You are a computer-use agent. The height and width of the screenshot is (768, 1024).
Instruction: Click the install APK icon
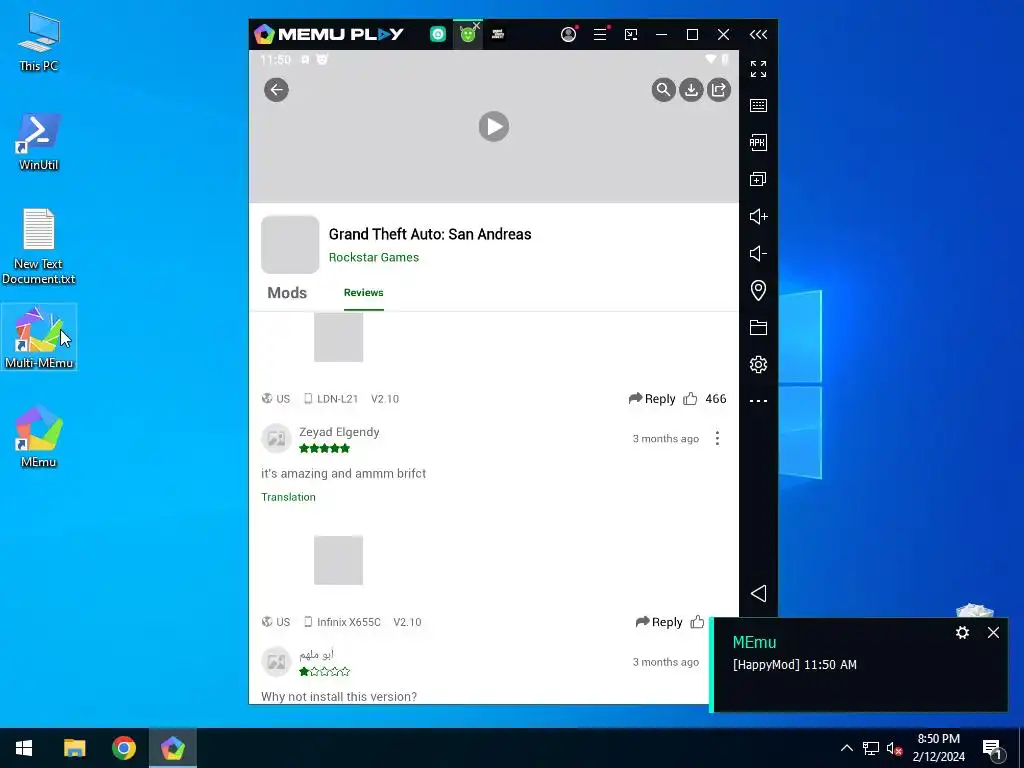758,142
